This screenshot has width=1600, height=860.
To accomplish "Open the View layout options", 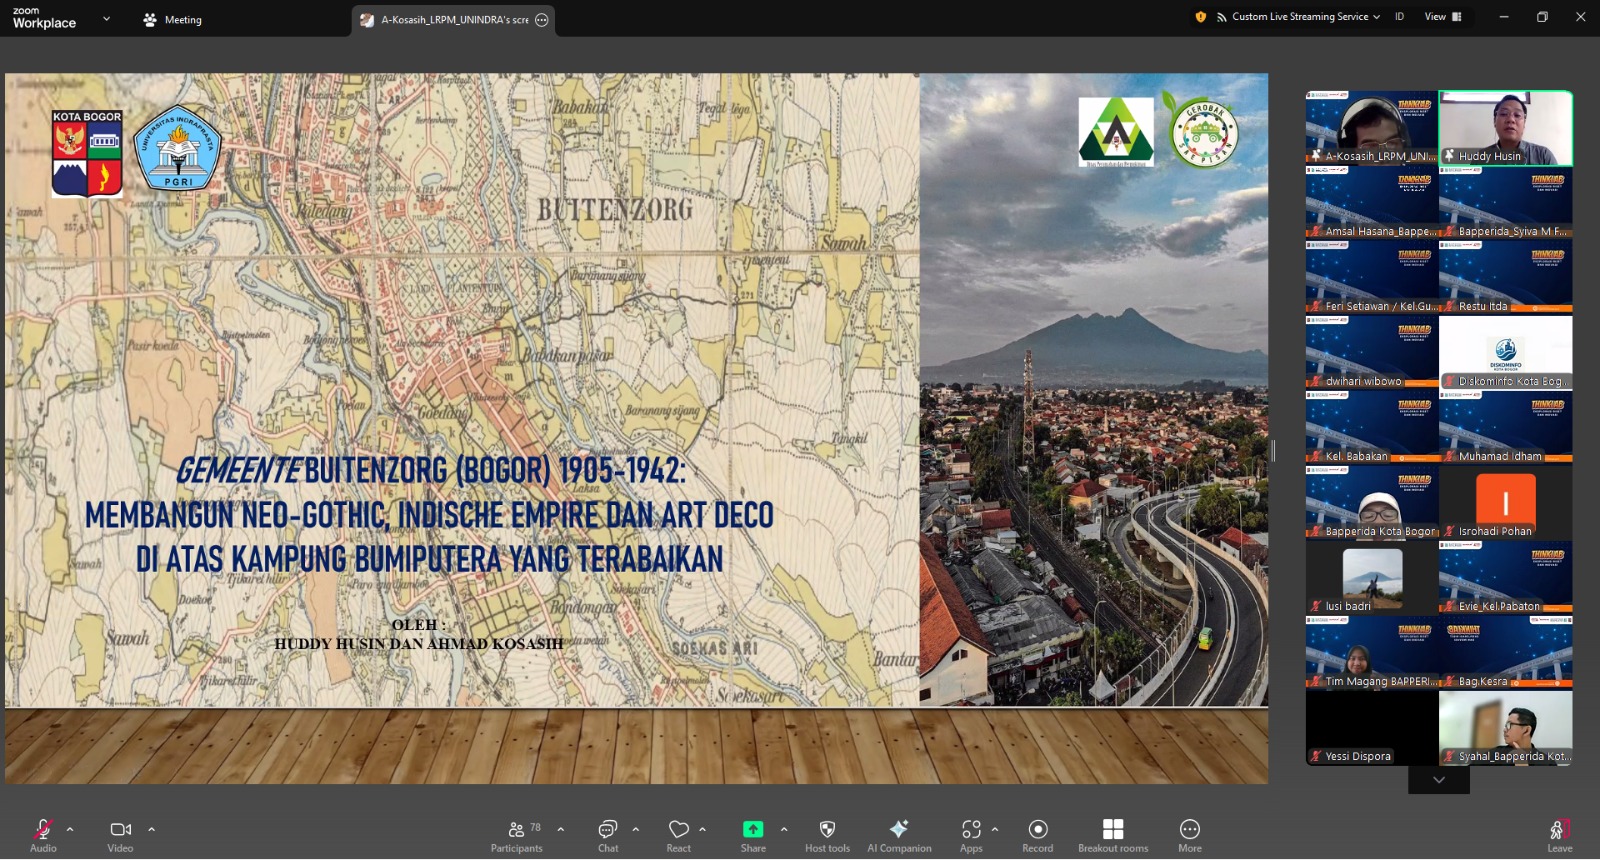I will coord(1442,17).
